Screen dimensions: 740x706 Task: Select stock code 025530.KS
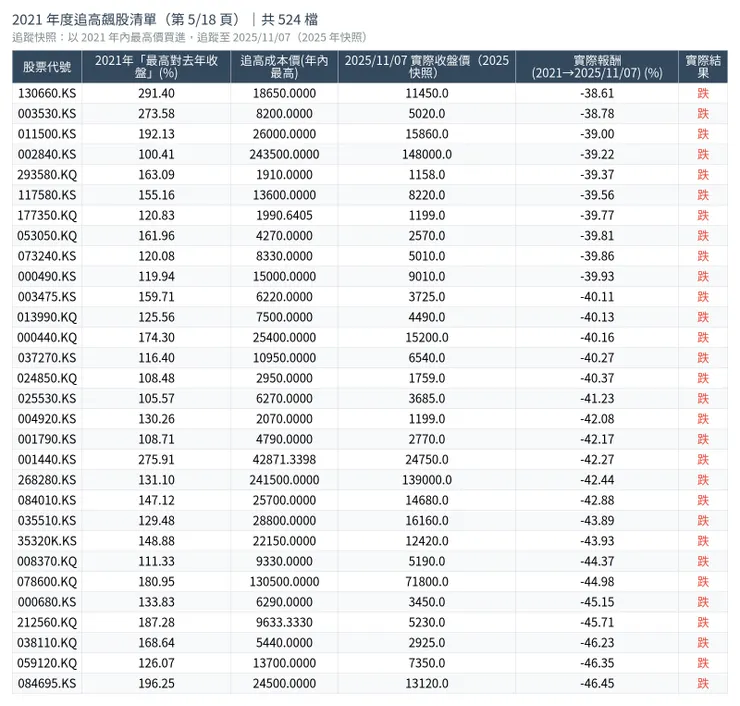(47, 398)
